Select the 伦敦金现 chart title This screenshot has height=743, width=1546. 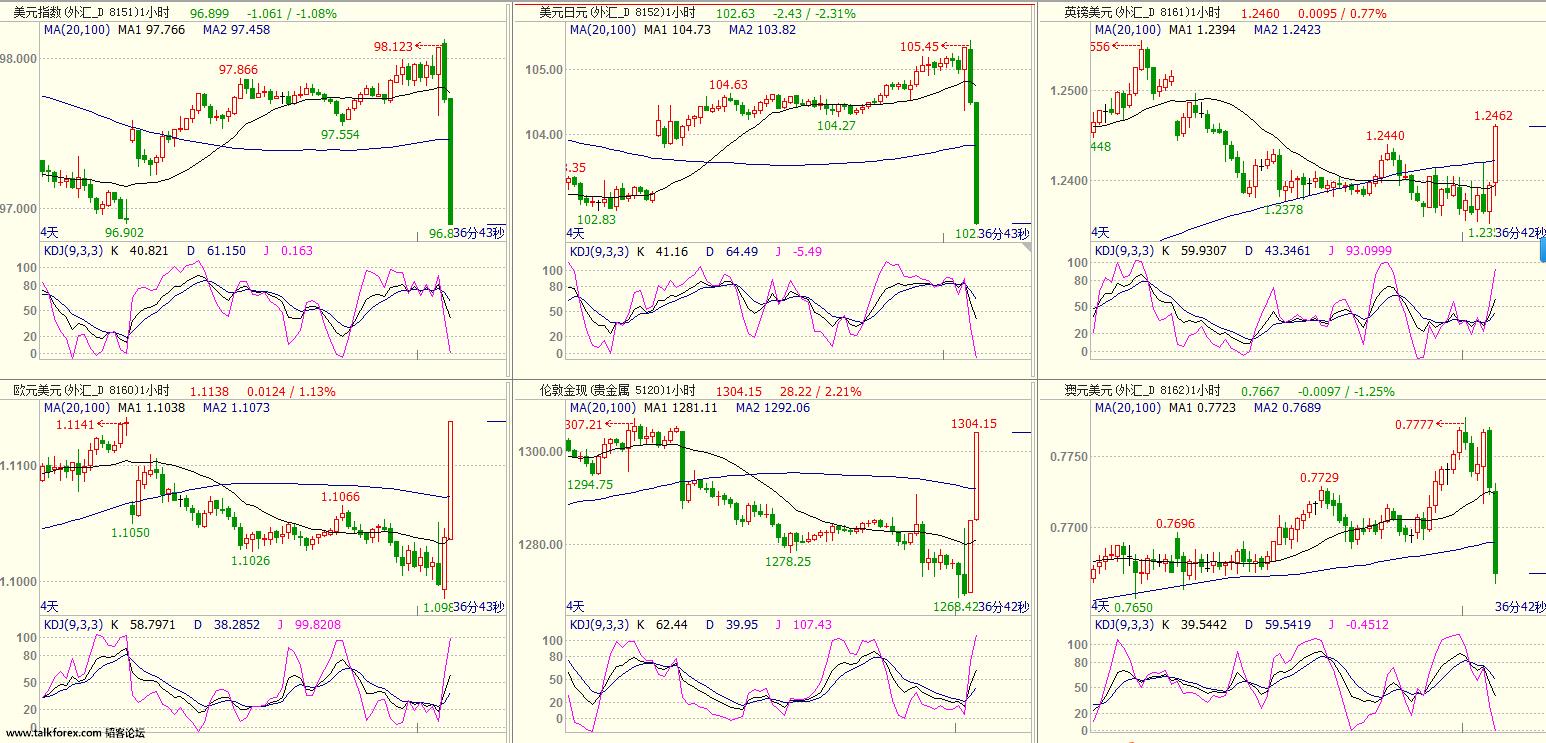pyautogui.click(x=617, y=391)
